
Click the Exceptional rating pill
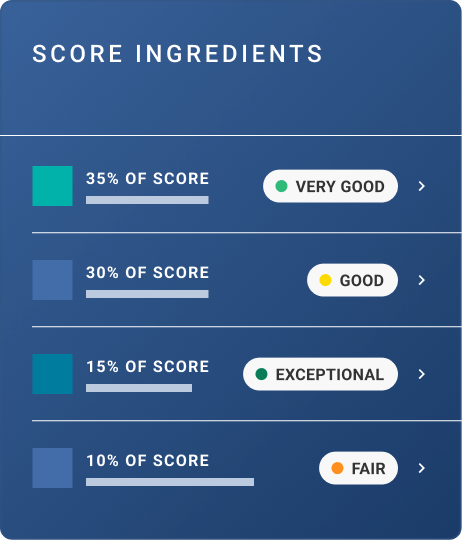(x=321, y=374)
